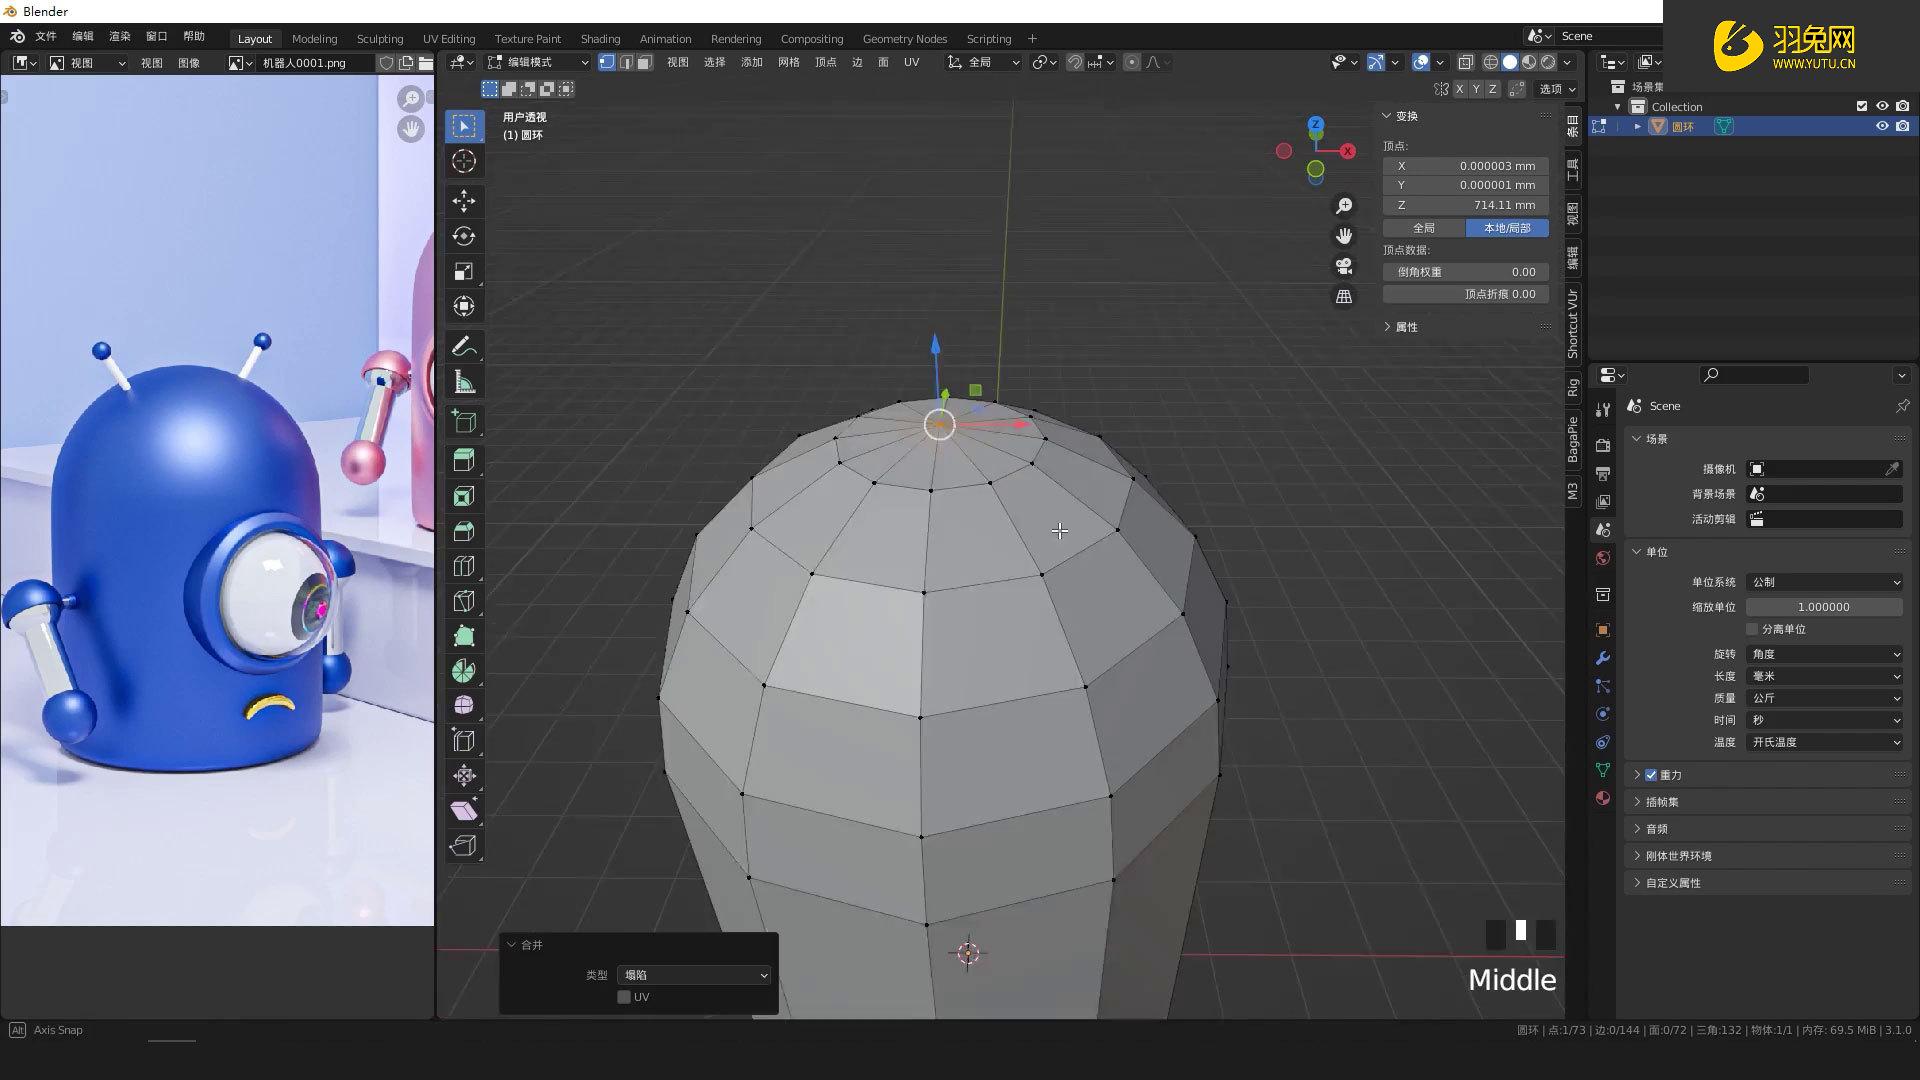
Task: Open the 单位系统 dropdown set to 公制
Action: 1825,581
